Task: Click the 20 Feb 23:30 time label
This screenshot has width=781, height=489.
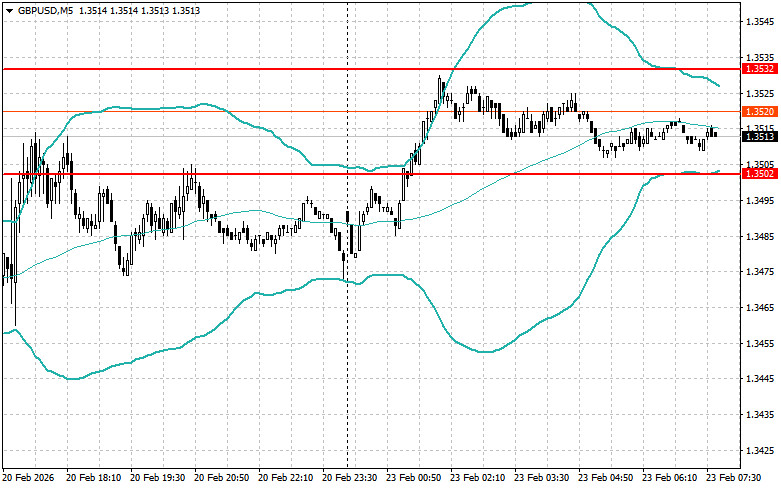Action: click(350, 478)
